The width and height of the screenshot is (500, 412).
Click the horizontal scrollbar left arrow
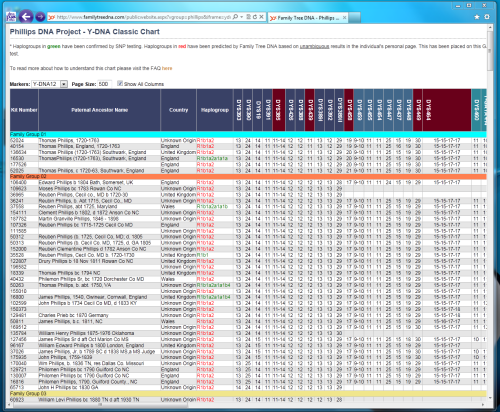click(10, 405)
